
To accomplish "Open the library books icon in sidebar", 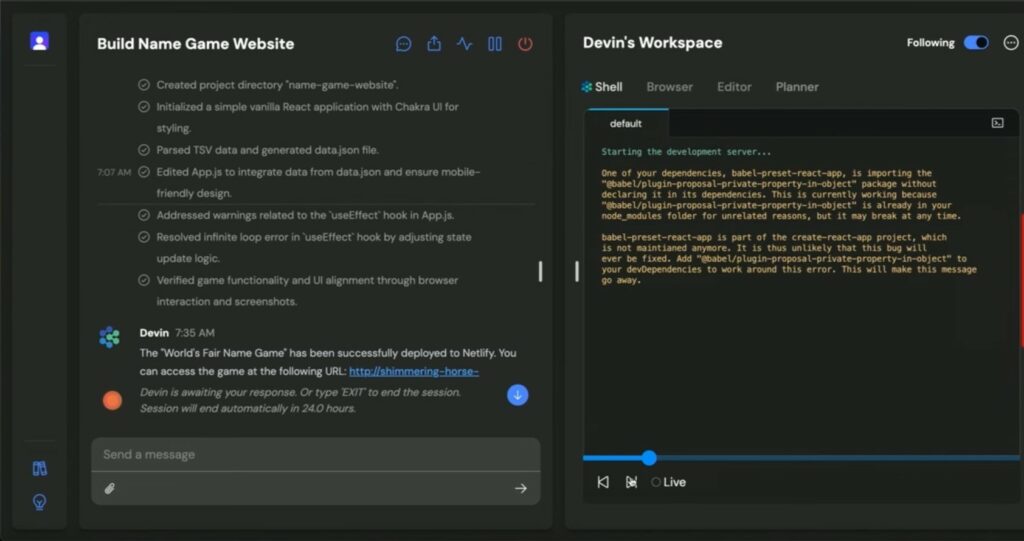I will (x=40, y=468).
